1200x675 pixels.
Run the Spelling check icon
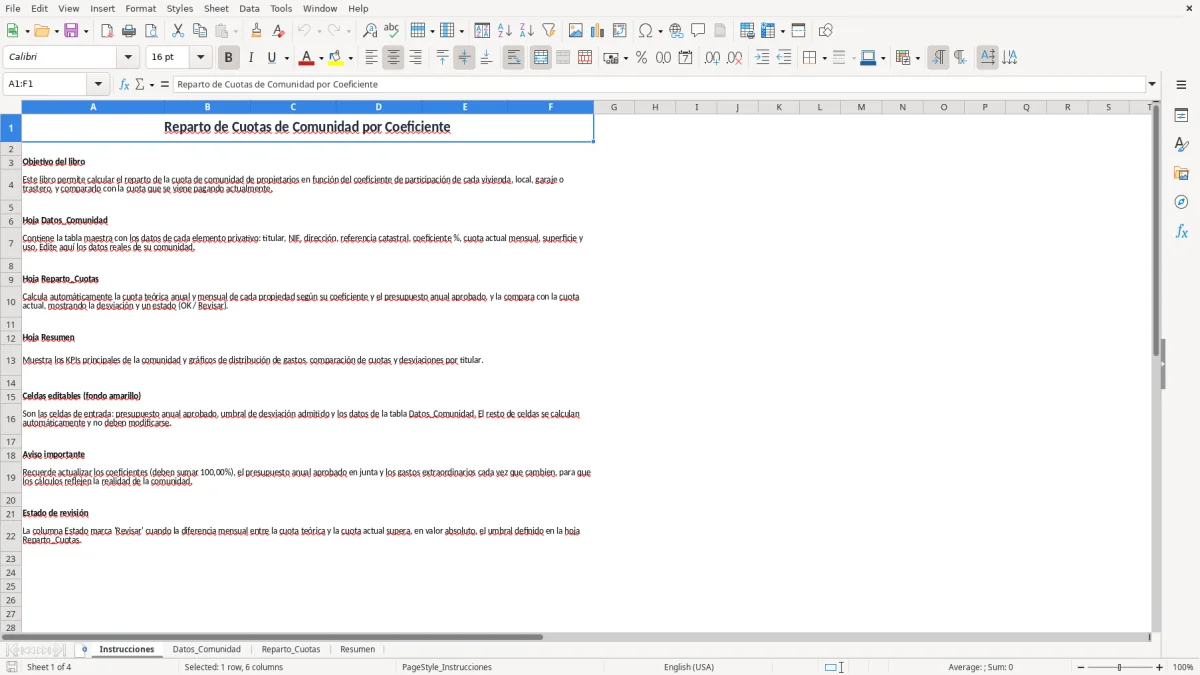[x=392, y=31]
